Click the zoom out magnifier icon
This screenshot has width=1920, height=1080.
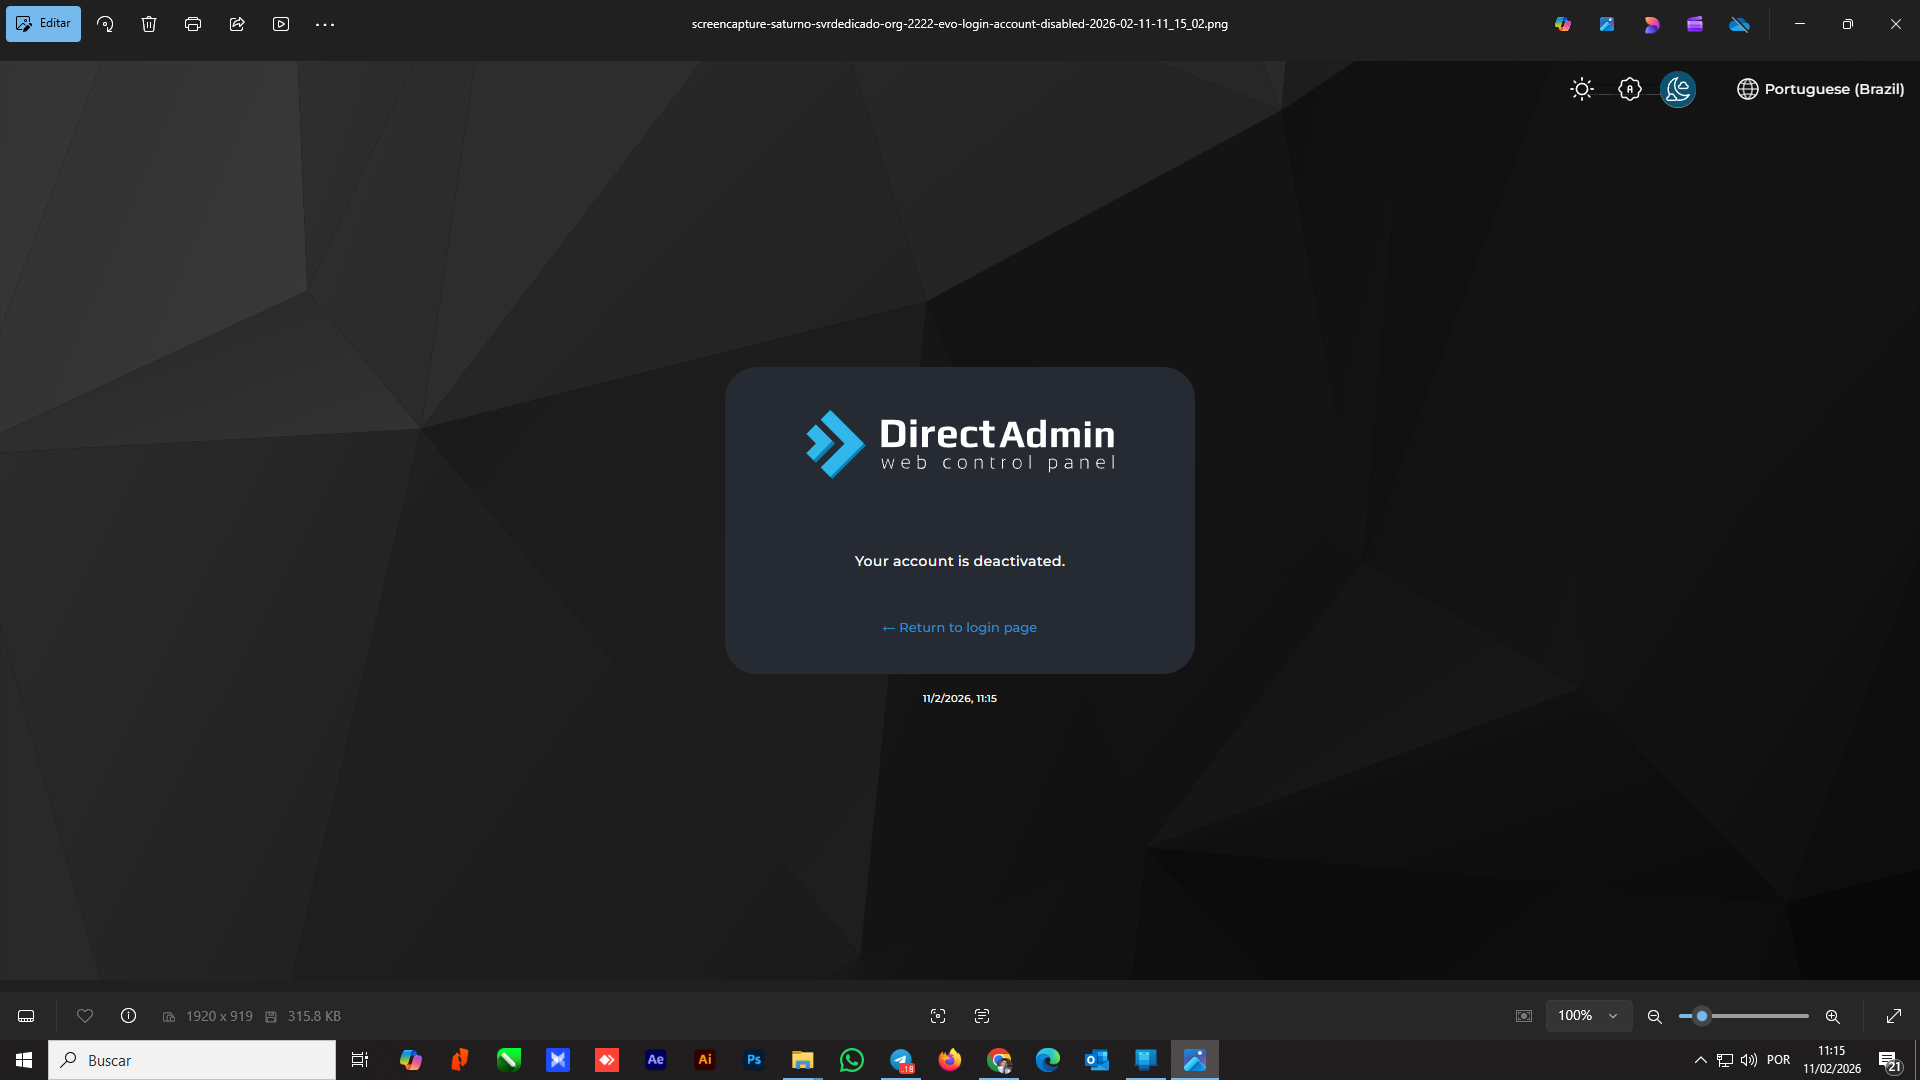pyautogui.click(x=1655, y=1016)
